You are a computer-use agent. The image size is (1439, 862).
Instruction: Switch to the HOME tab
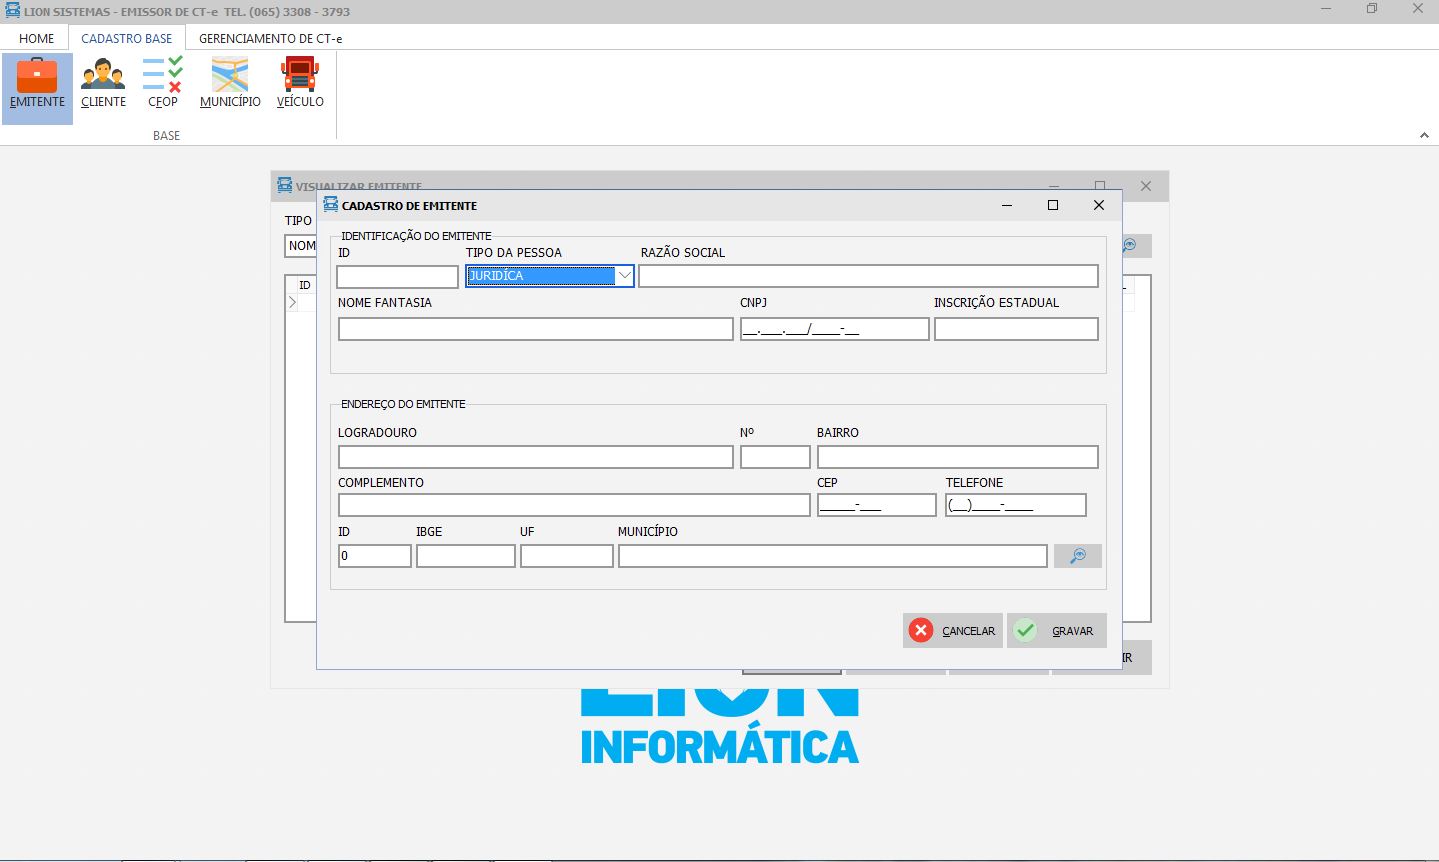37,38
